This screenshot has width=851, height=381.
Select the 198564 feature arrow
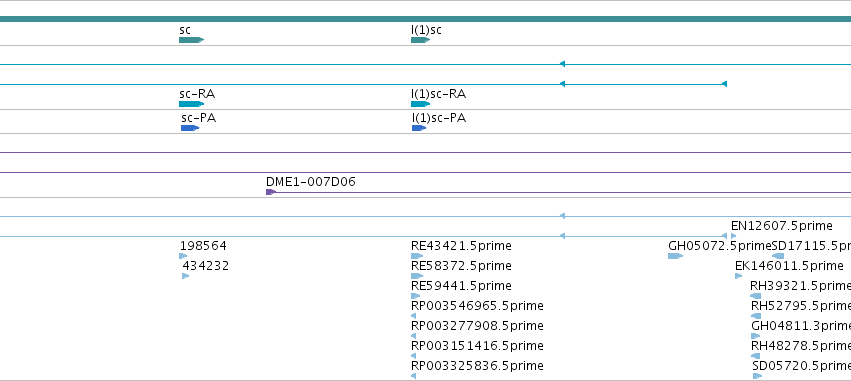(183, 256)
